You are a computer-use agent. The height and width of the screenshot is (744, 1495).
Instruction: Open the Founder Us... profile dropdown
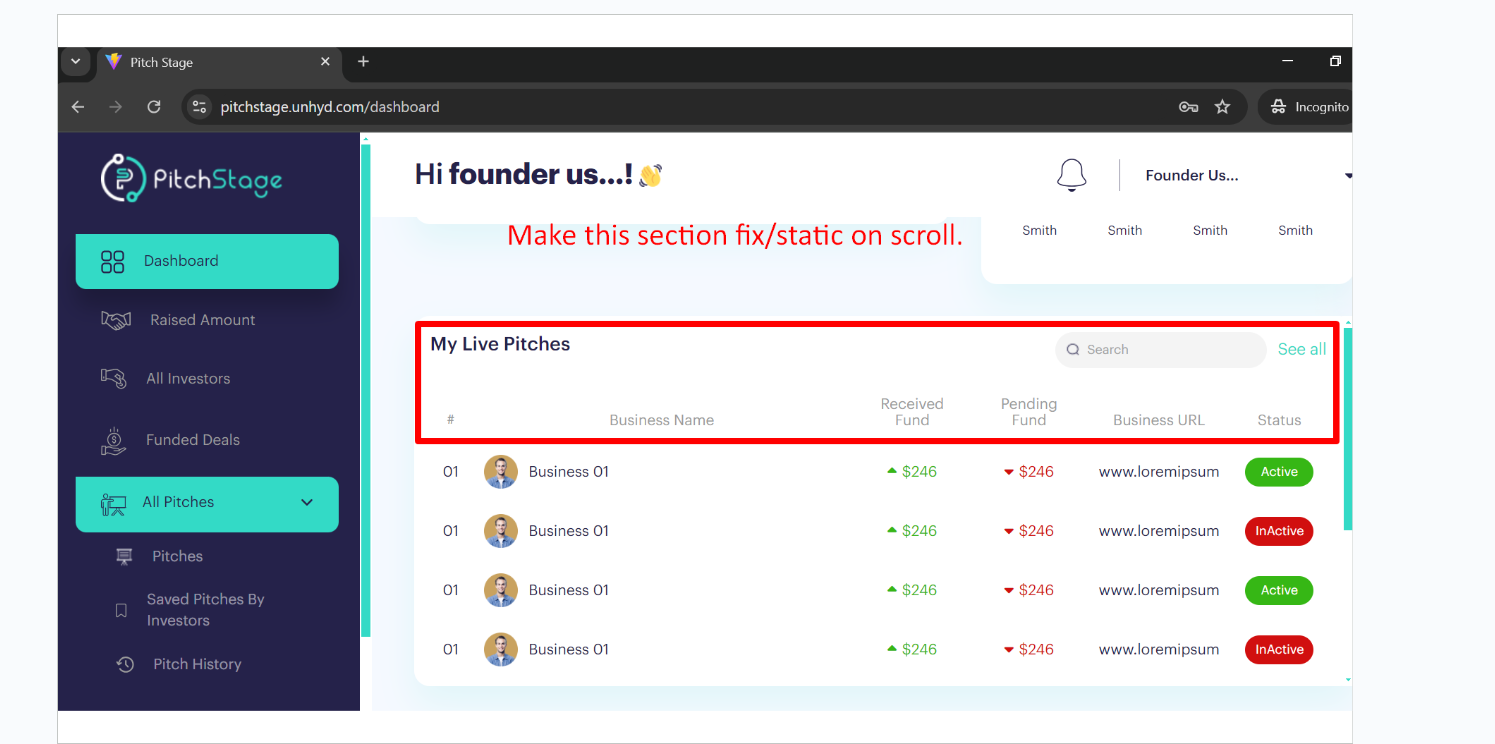pyautogui.click(x=1248, y=176)
